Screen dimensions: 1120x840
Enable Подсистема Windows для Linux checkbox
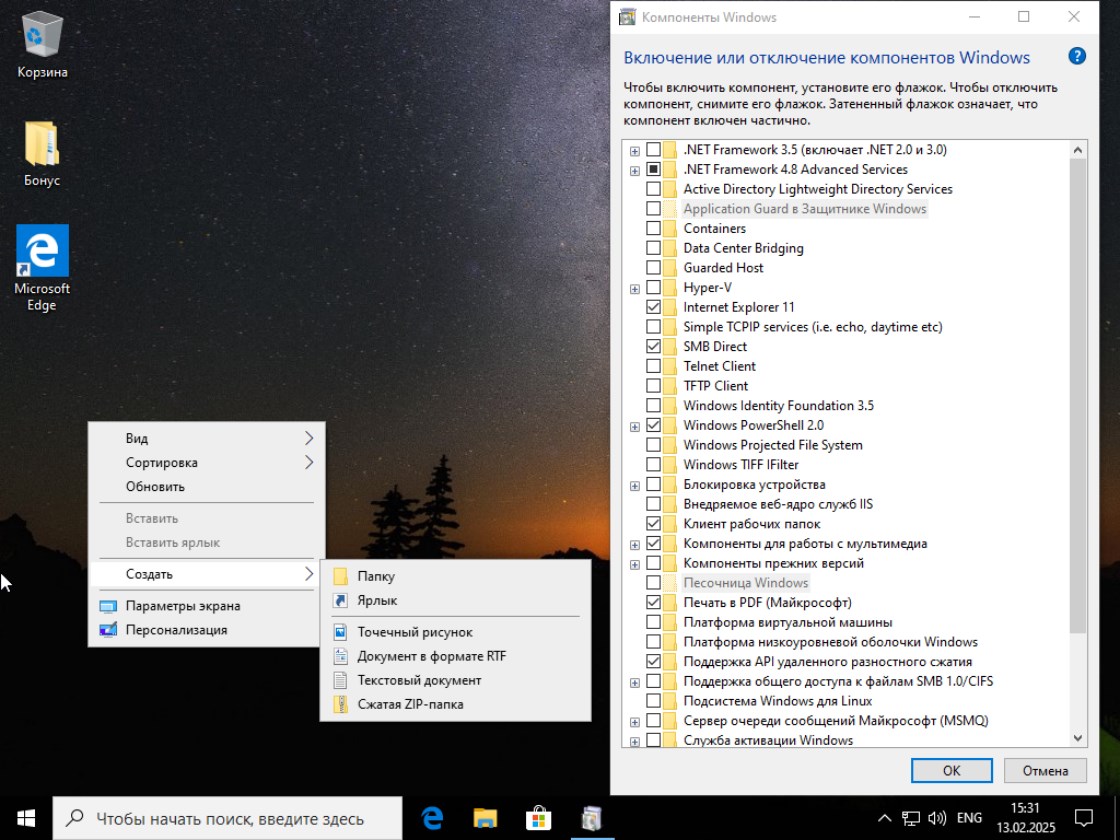pos(653,701)
